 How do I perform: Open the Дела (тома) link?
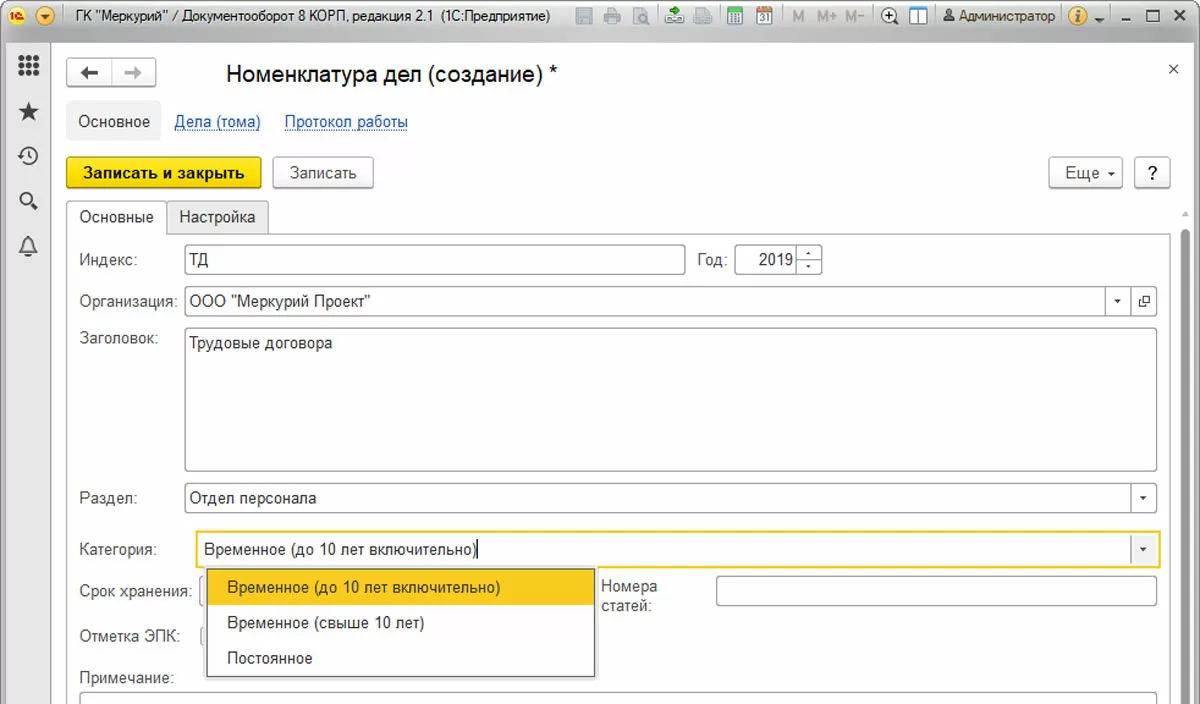coord(217,122)
